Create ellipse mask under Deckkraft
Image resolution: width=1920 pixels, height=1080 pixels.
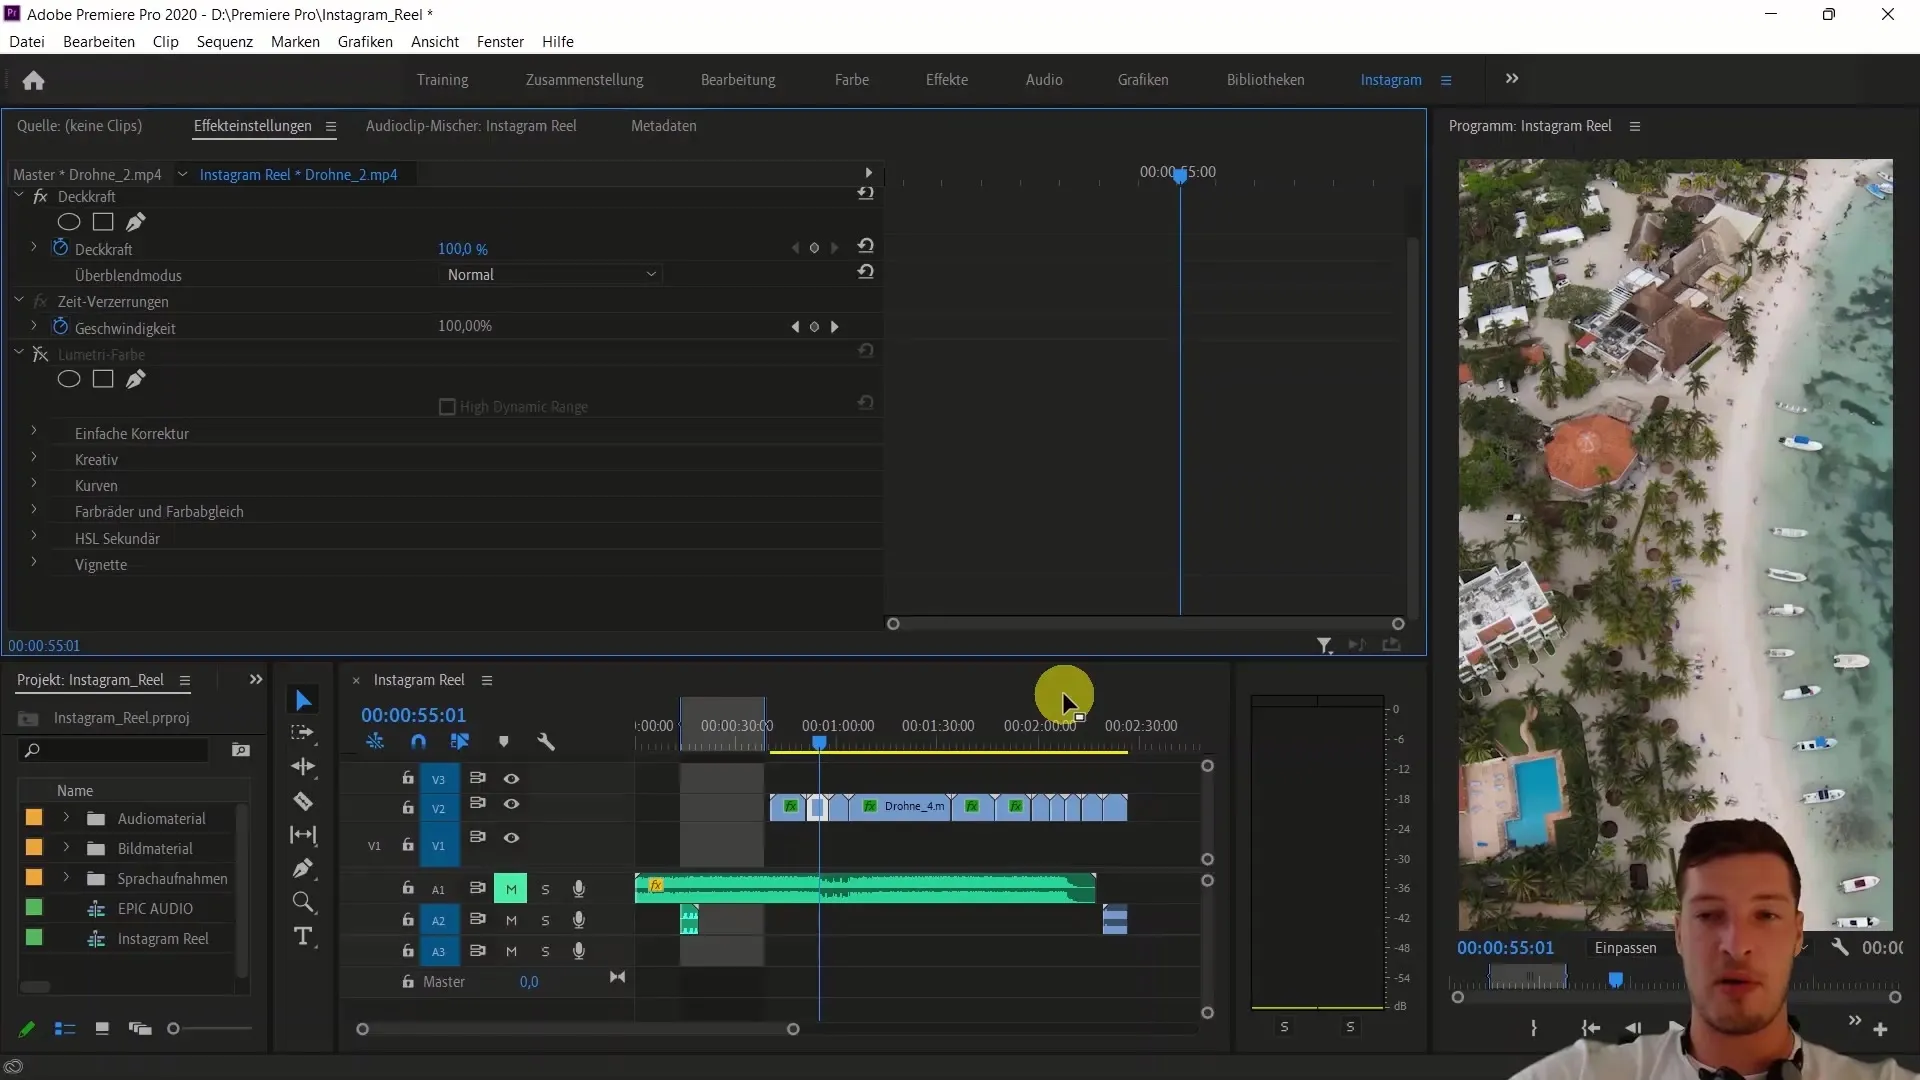tap(68, 222)
